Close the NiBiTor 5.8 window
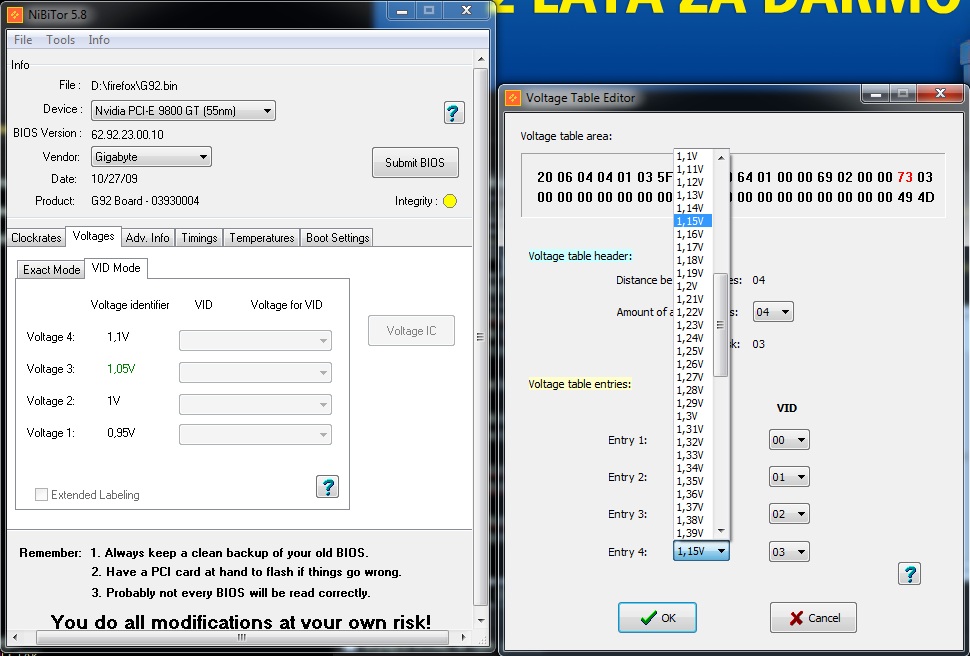The width and height of the screenshot is (970, 656). click(x=466, y=11)
